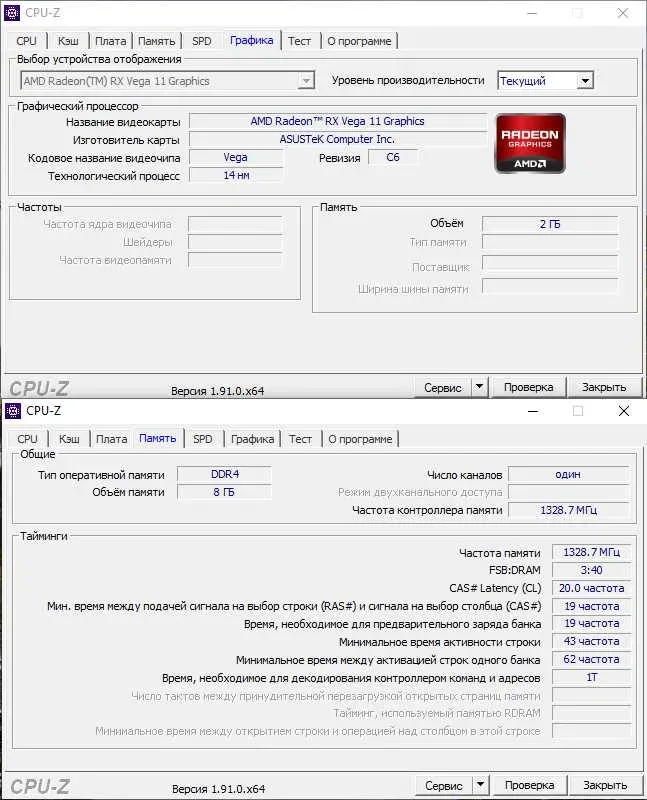Click the CPU-Z app icon in top window title bar
The height and width of the screenshot is (800, 647).
[12, 13]
